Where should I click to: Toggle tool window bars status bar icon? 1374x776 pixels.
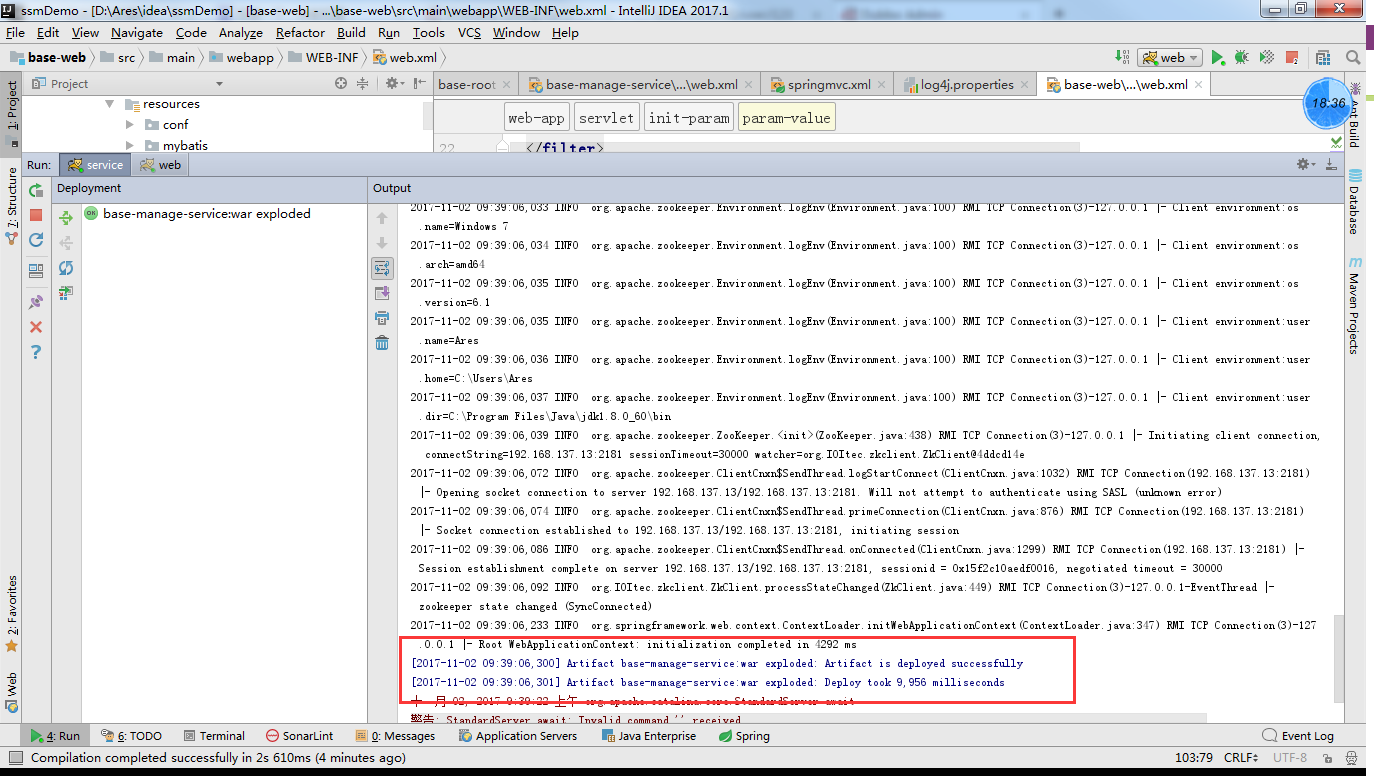14,758
